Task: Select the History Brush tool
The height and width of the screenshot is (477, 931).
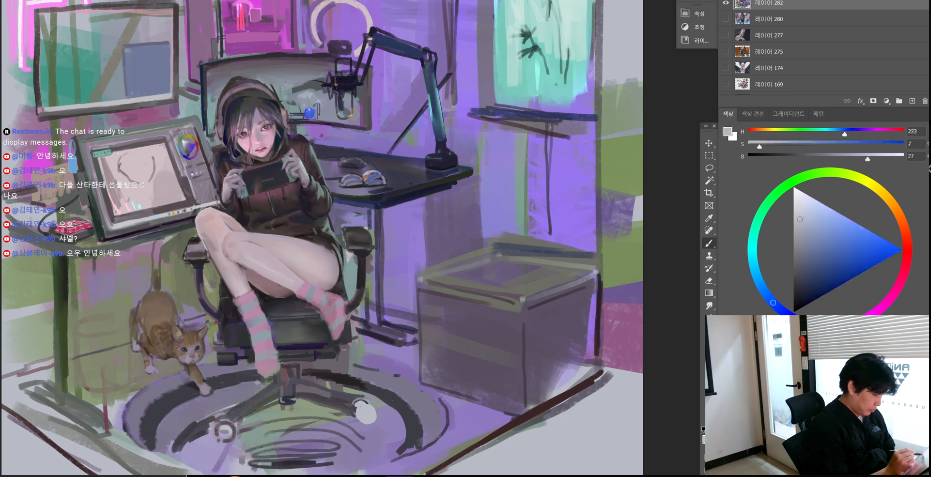Action: [x=709, y=268]
